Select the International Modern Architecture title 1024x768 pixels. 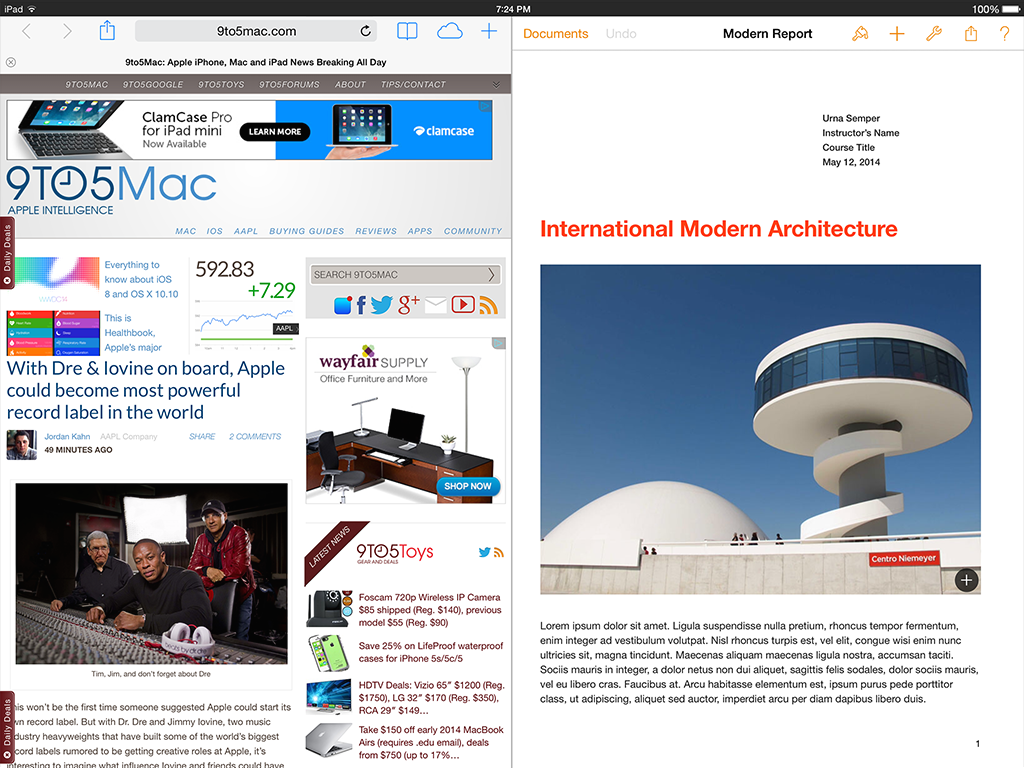718,229
